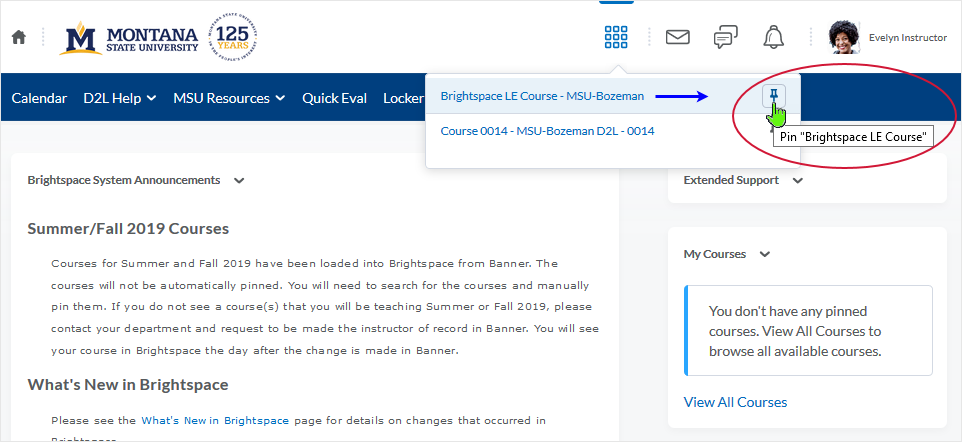The height and width of the screenshot is (442, 962).
Task: Expand My Courses widget options
Action: point(764,254)
